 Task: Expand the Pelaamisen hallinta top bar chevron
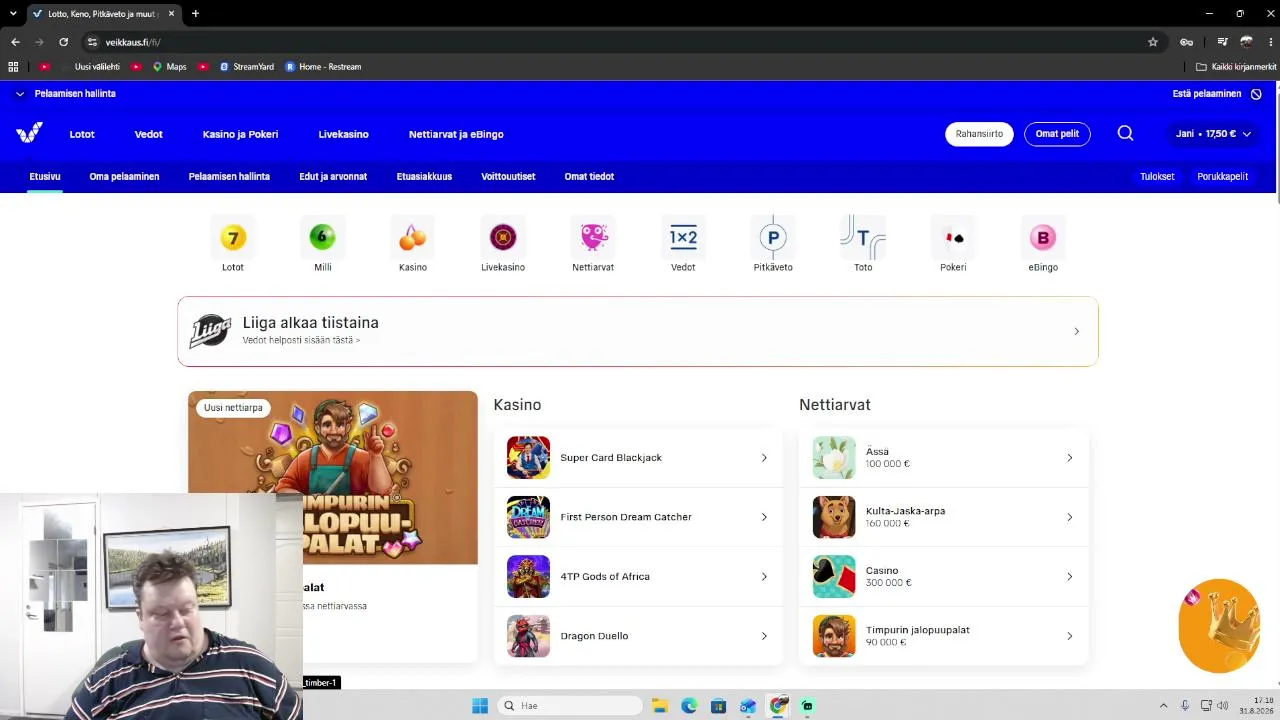pos(20,94)
